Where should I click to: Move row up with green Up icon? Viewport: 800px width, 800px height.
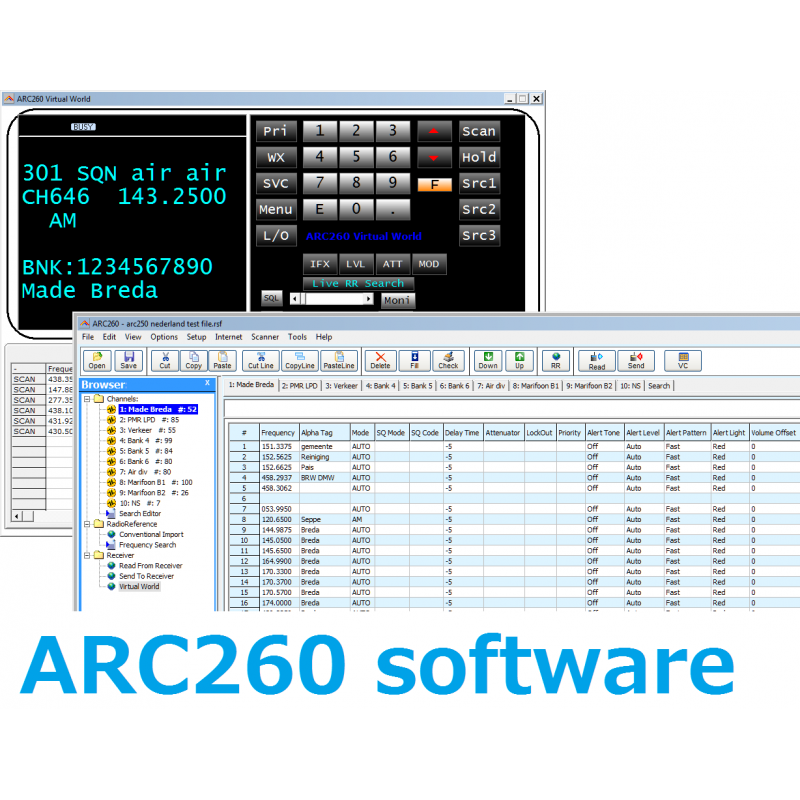click(519, 360)
